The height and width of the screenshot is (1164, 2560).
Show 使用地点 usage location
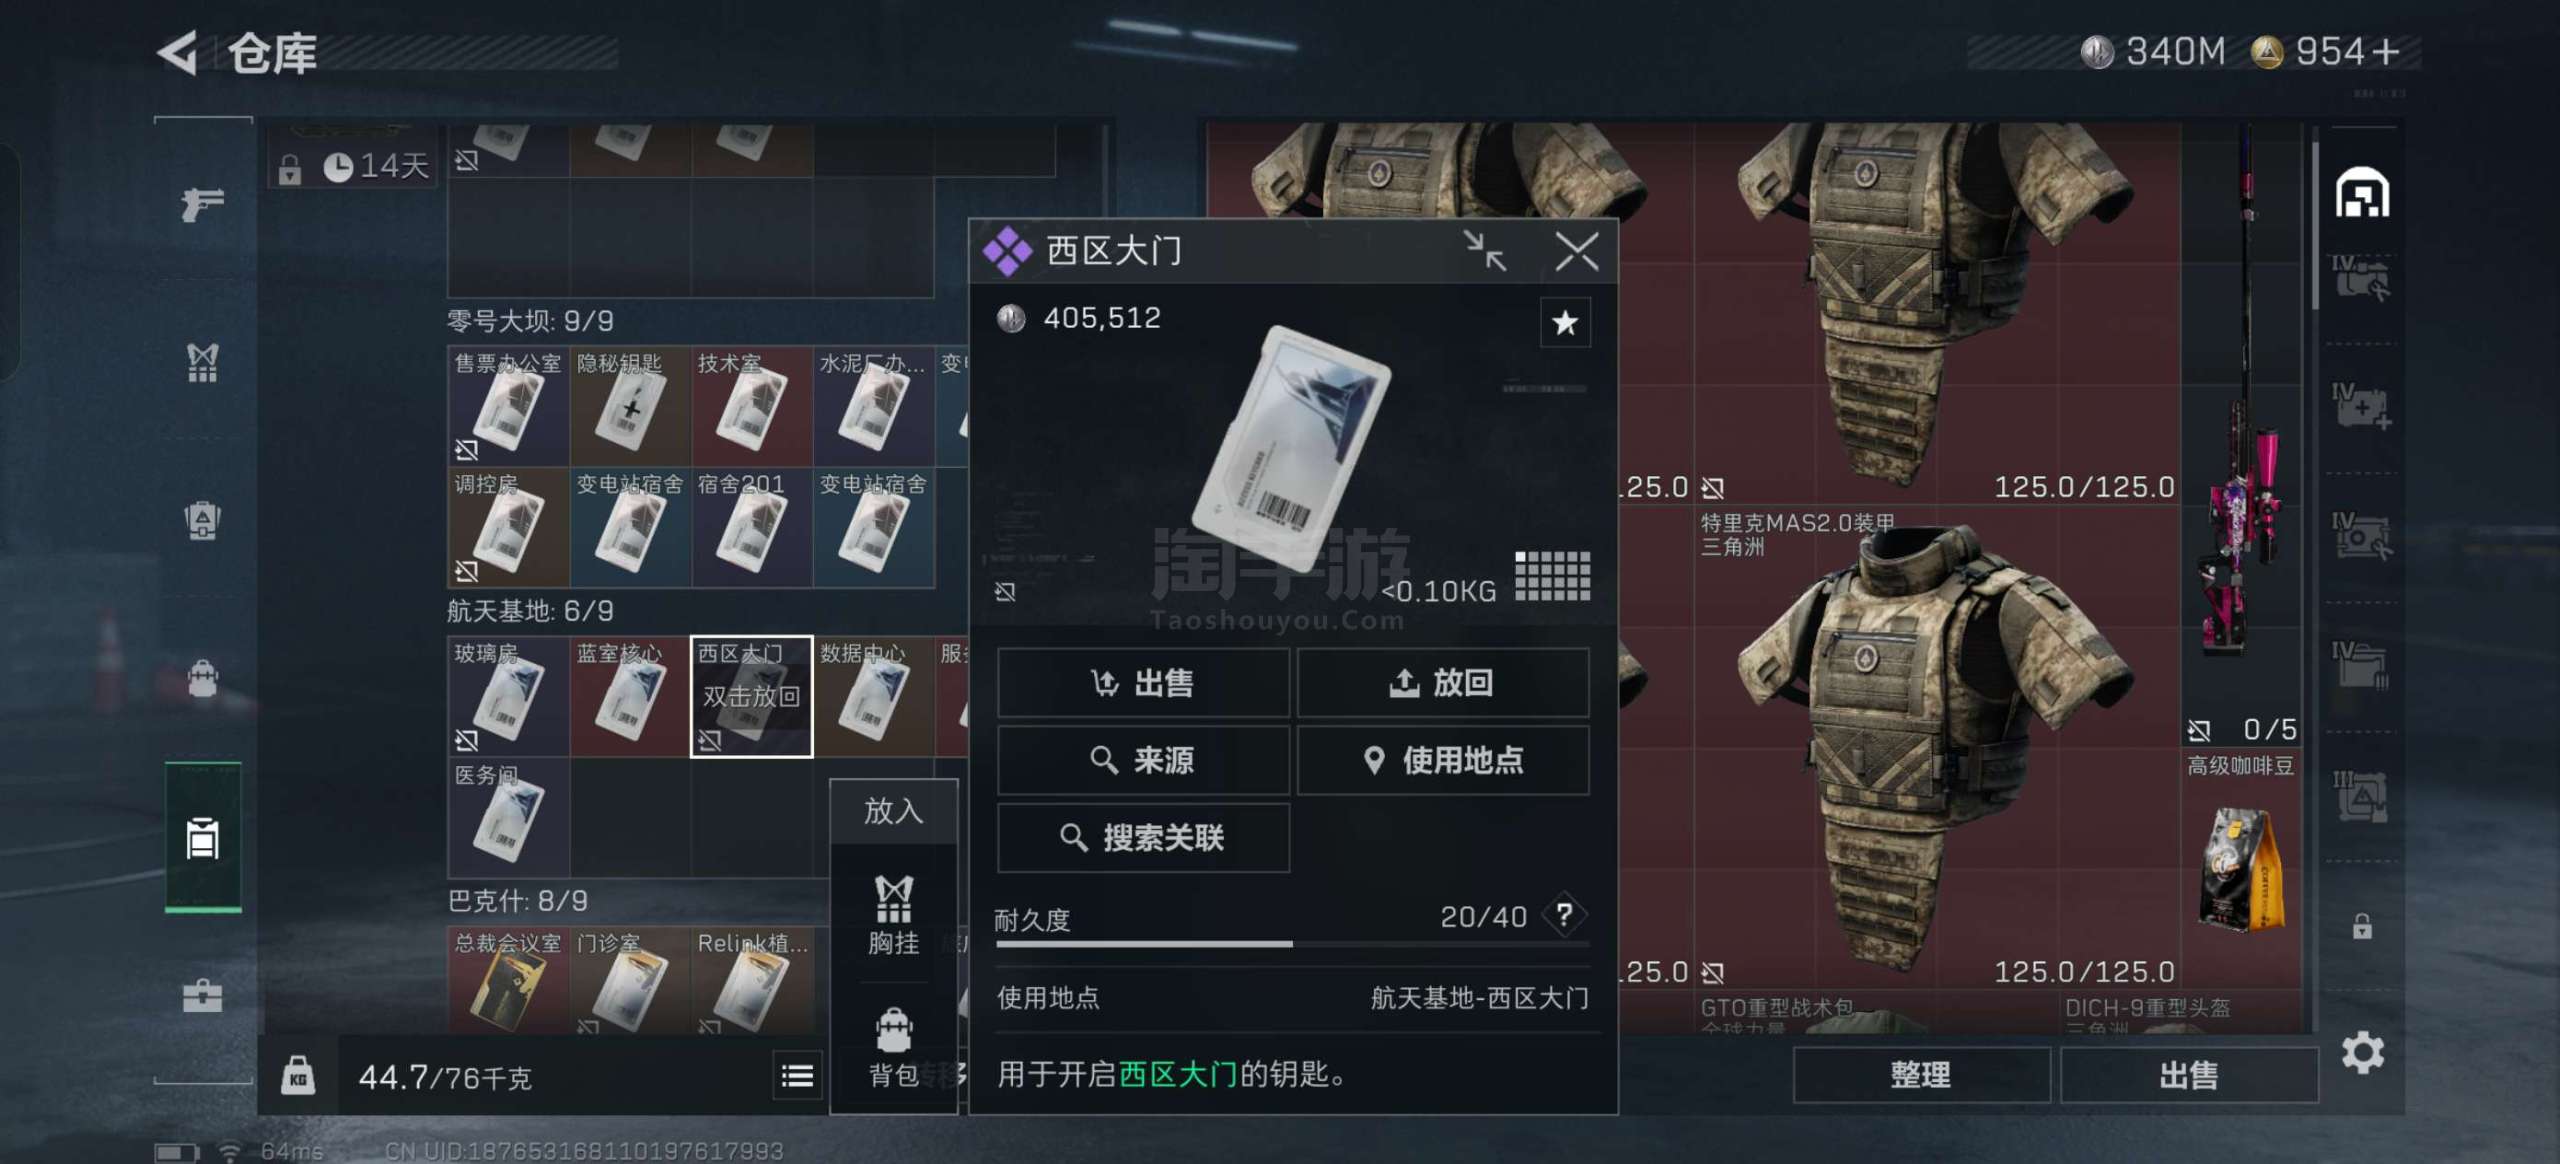tap(1443, 760)
